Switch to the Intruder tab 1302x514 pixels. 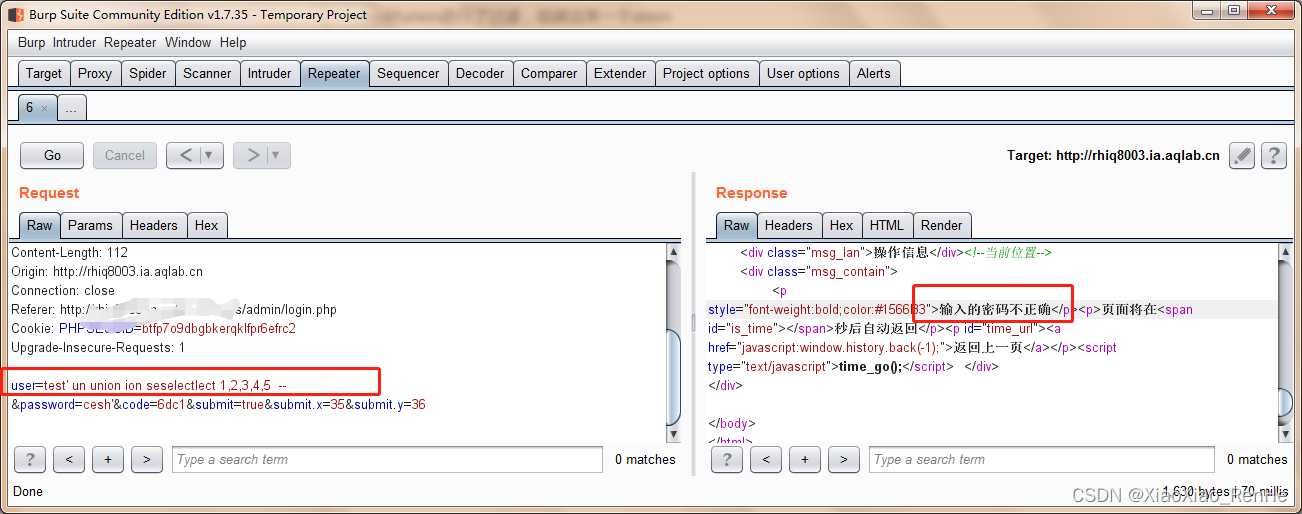269,73
